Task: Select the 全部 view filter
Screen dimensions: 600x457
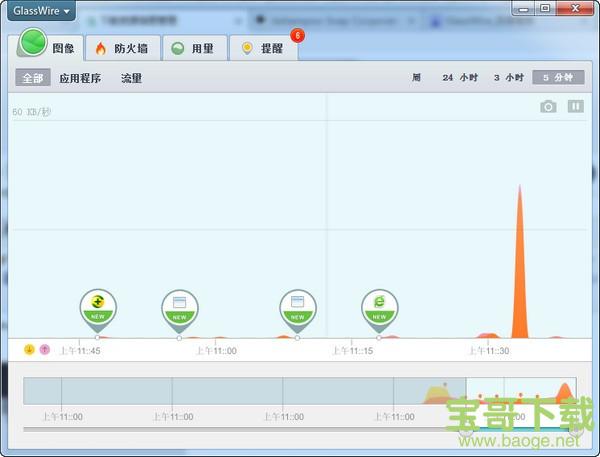Action: (33, 78)
